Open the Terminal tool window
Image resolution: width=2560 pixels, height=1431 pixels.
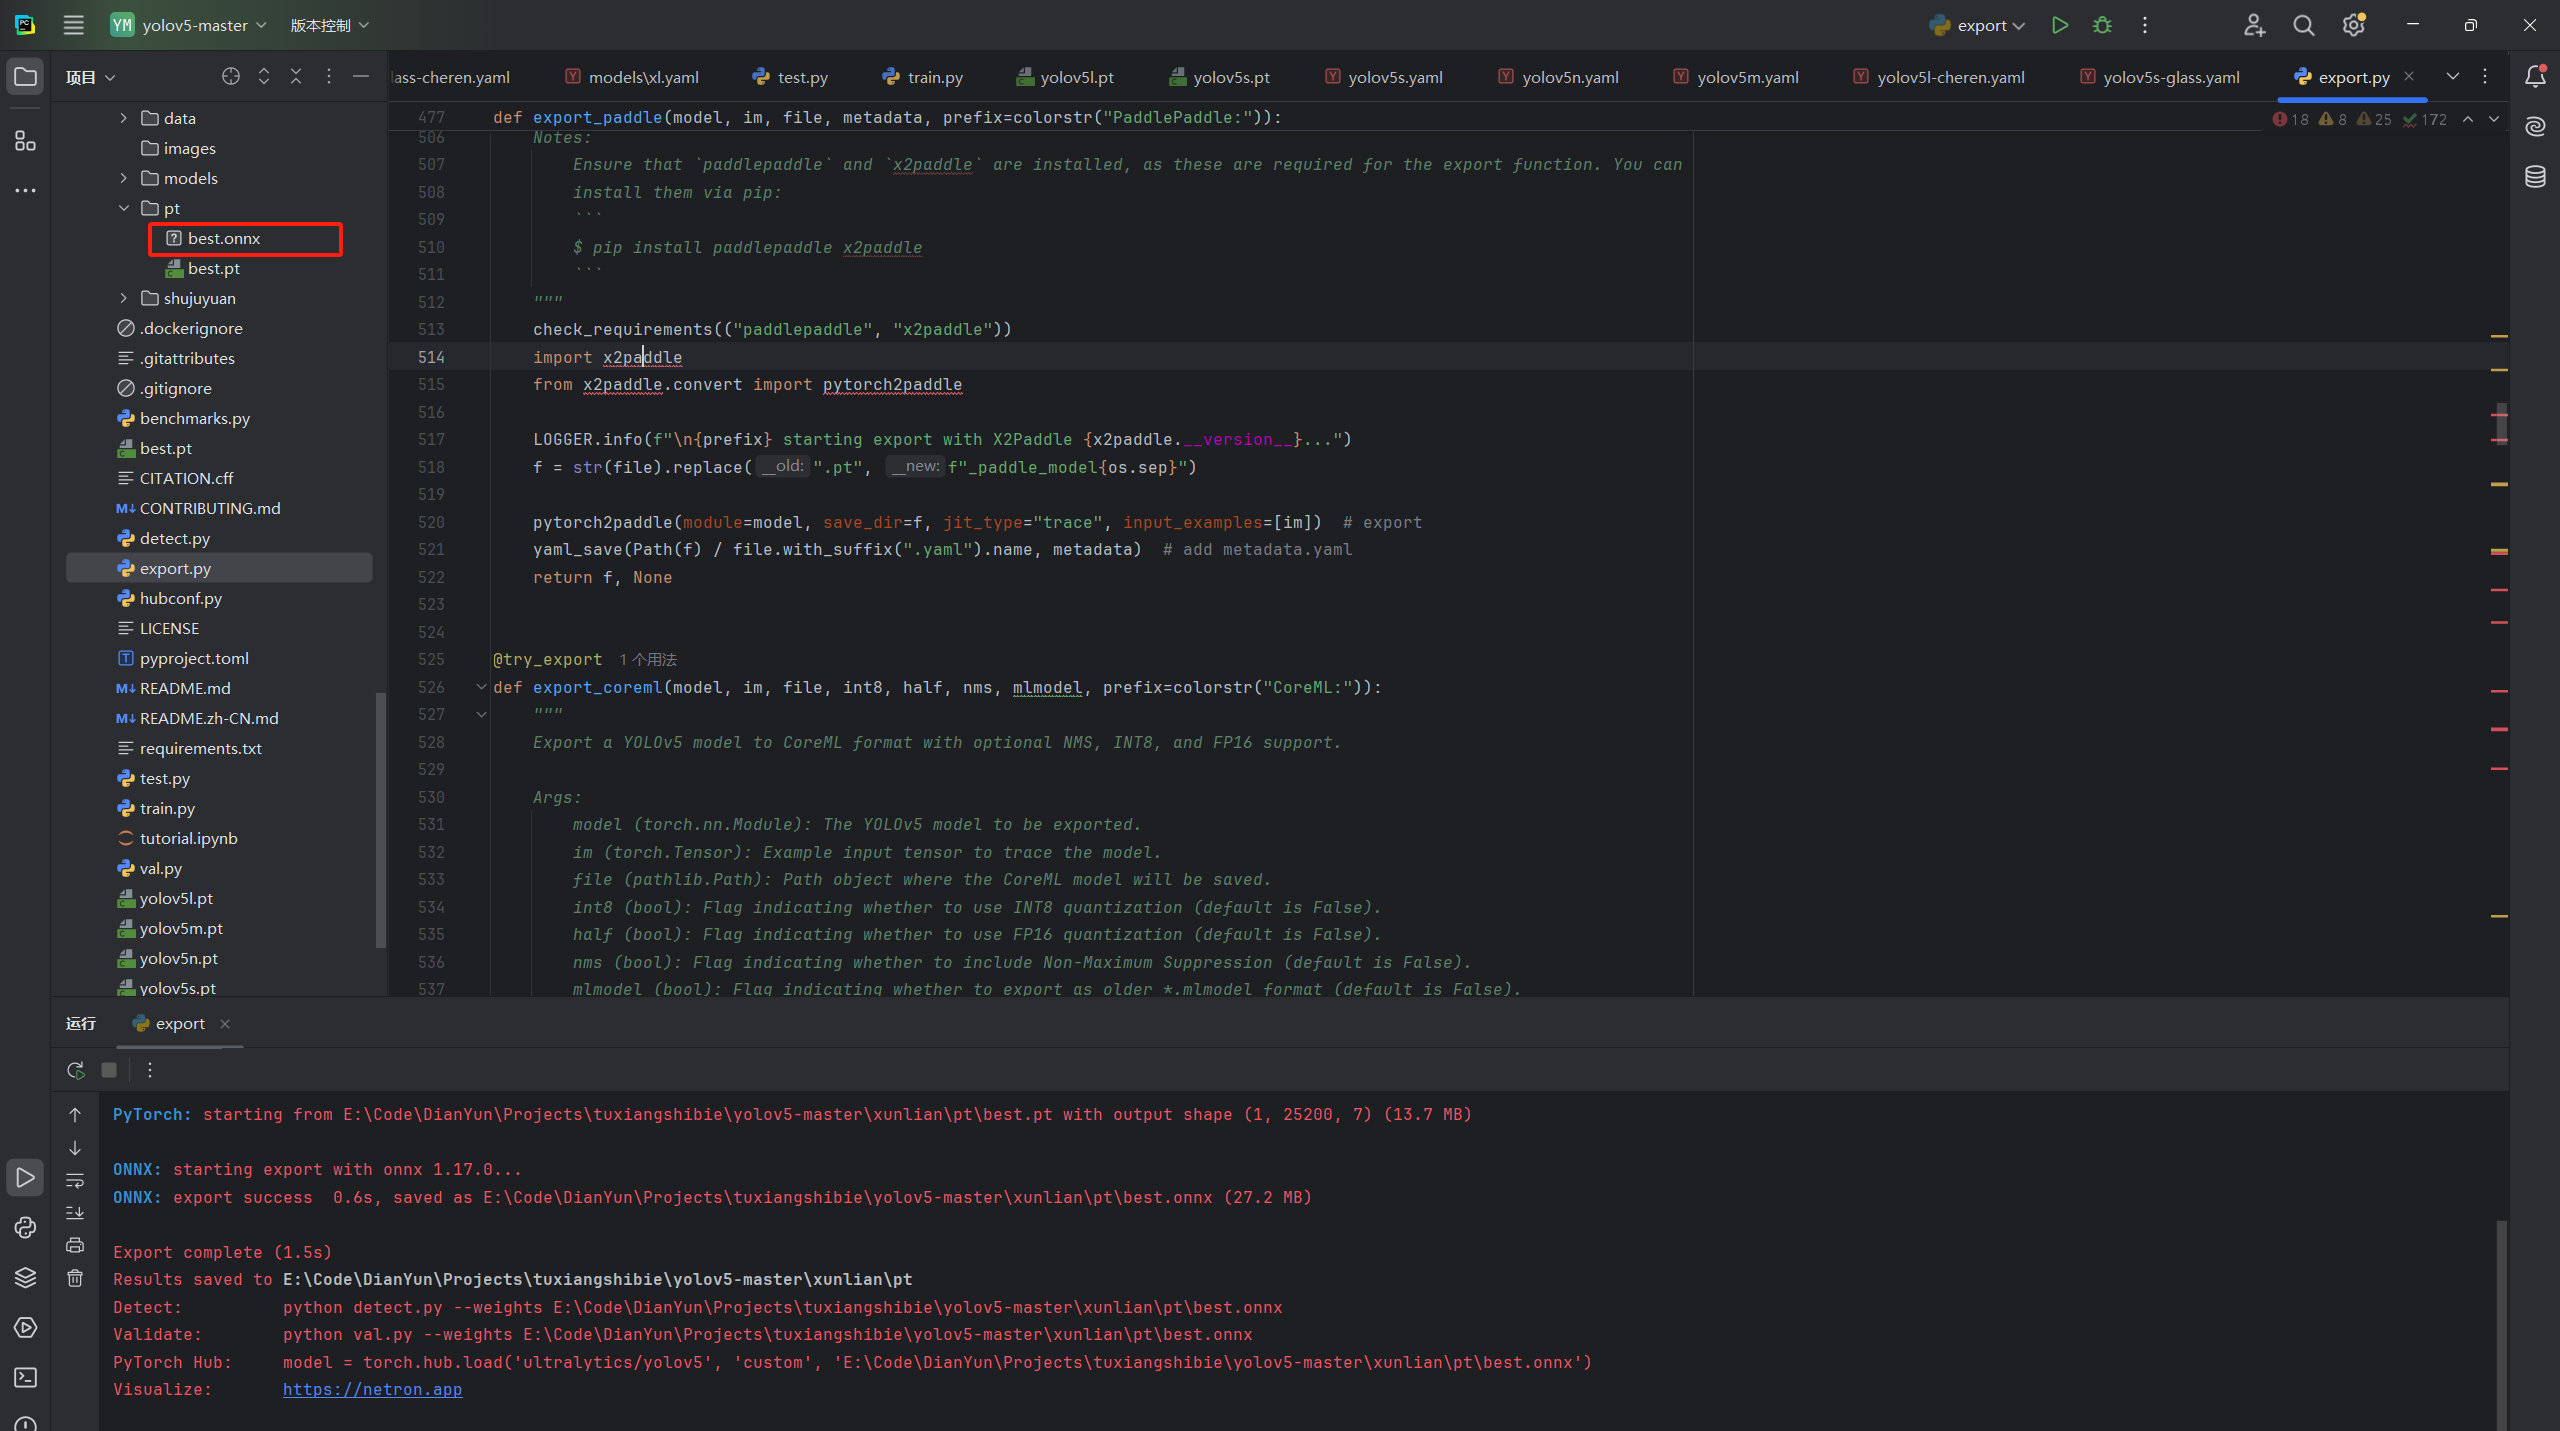(x=25, y=1378)
